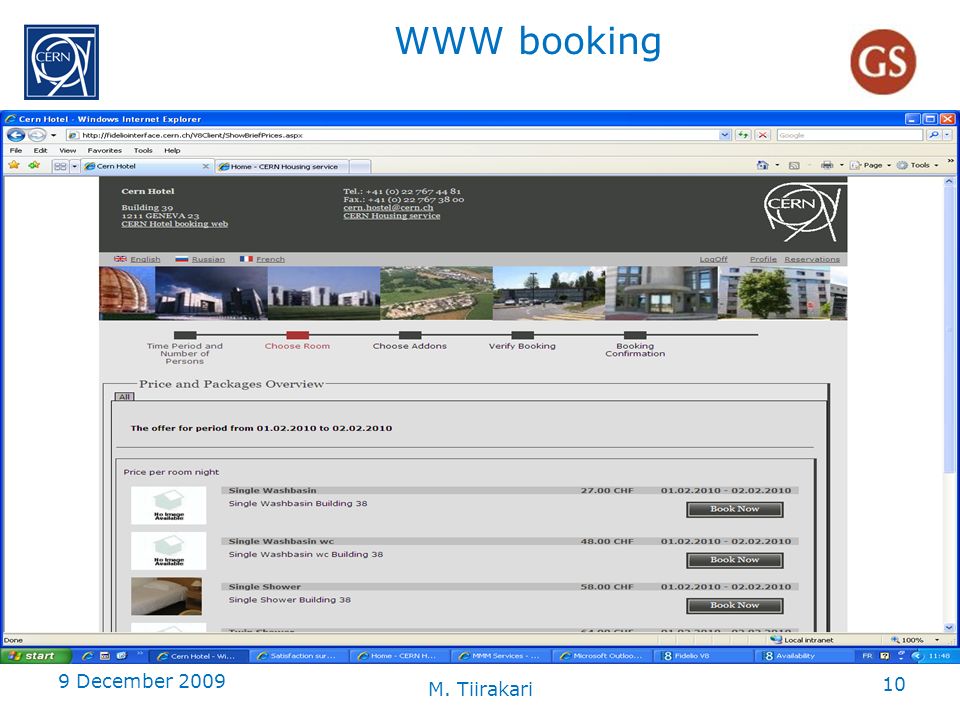Open Availability window from the taskbar
This screenshot has width=960, height=720.
click(x=803, y=656)
